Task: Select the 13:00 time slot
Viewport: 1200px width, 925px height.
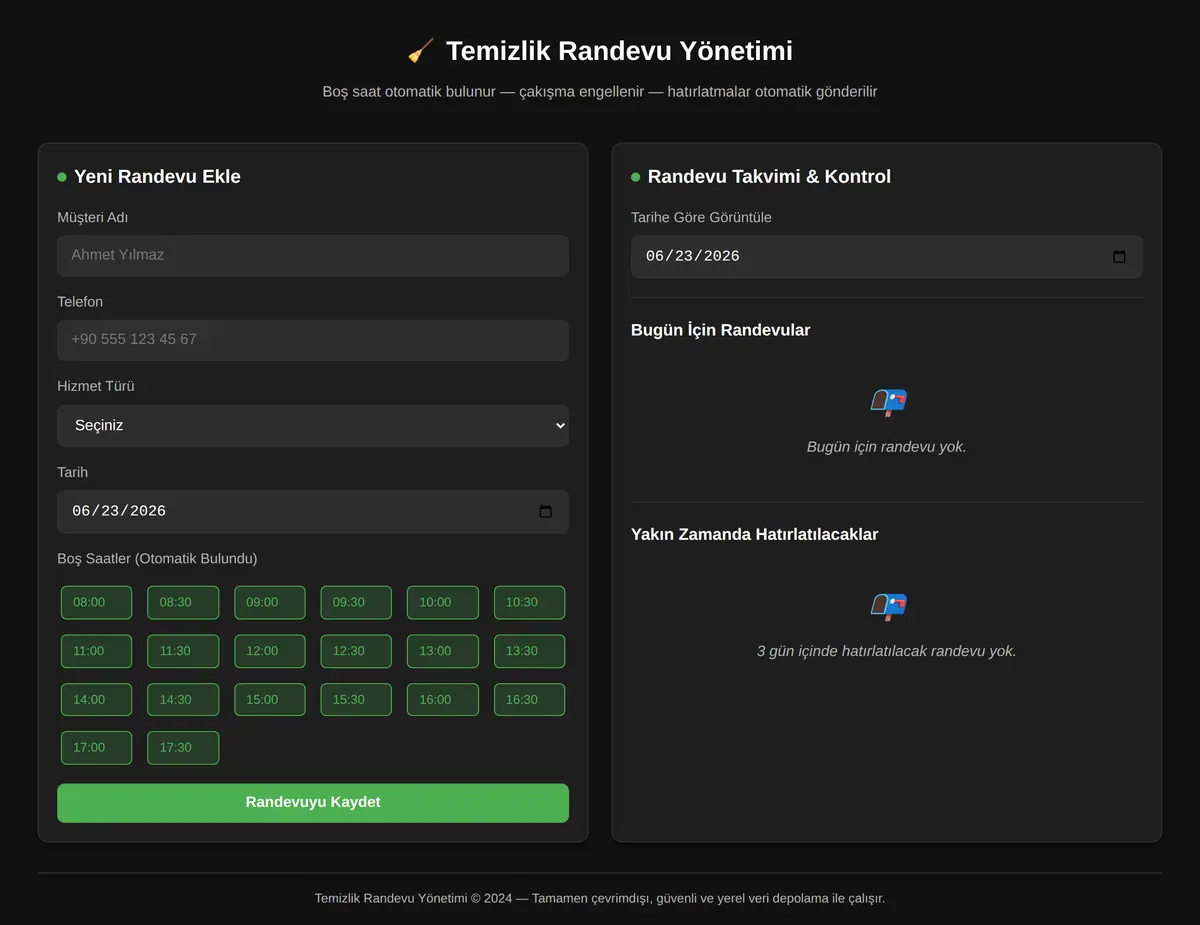Action: [443, 651]
